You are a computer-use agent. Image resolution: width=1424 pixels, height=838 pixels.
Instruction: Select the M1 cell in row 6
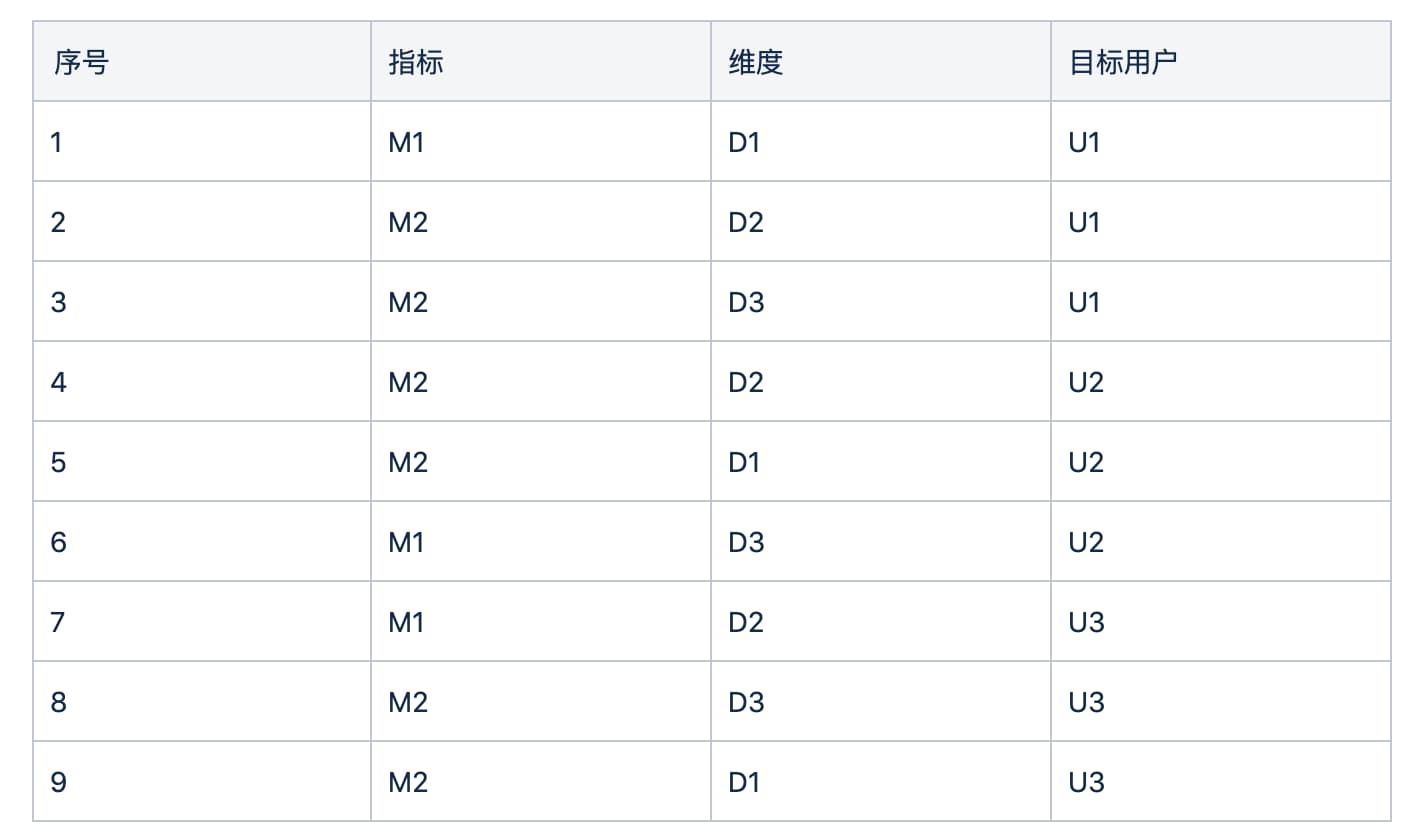(407, 542)
